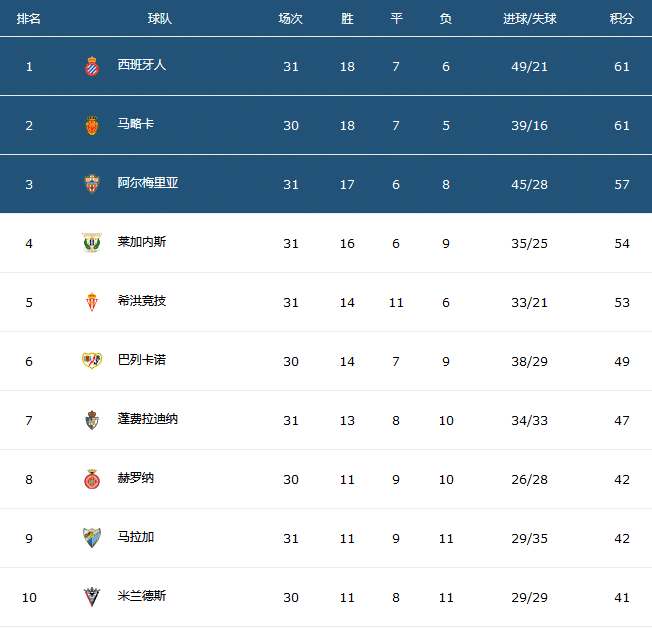The image size is (652, 629).
Task: Click the 进球/失球 column header
Action: 528,18
